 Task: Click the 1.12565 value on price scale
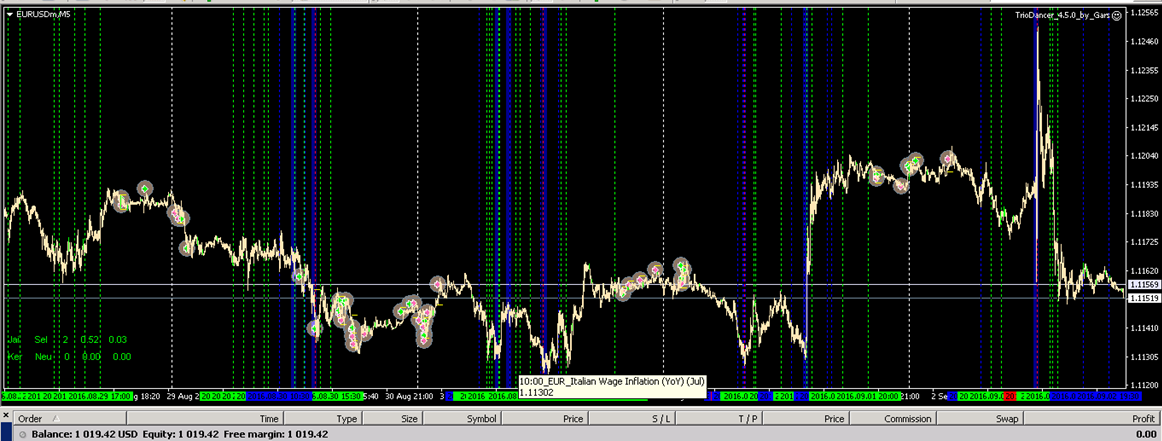click(1145, 13)
